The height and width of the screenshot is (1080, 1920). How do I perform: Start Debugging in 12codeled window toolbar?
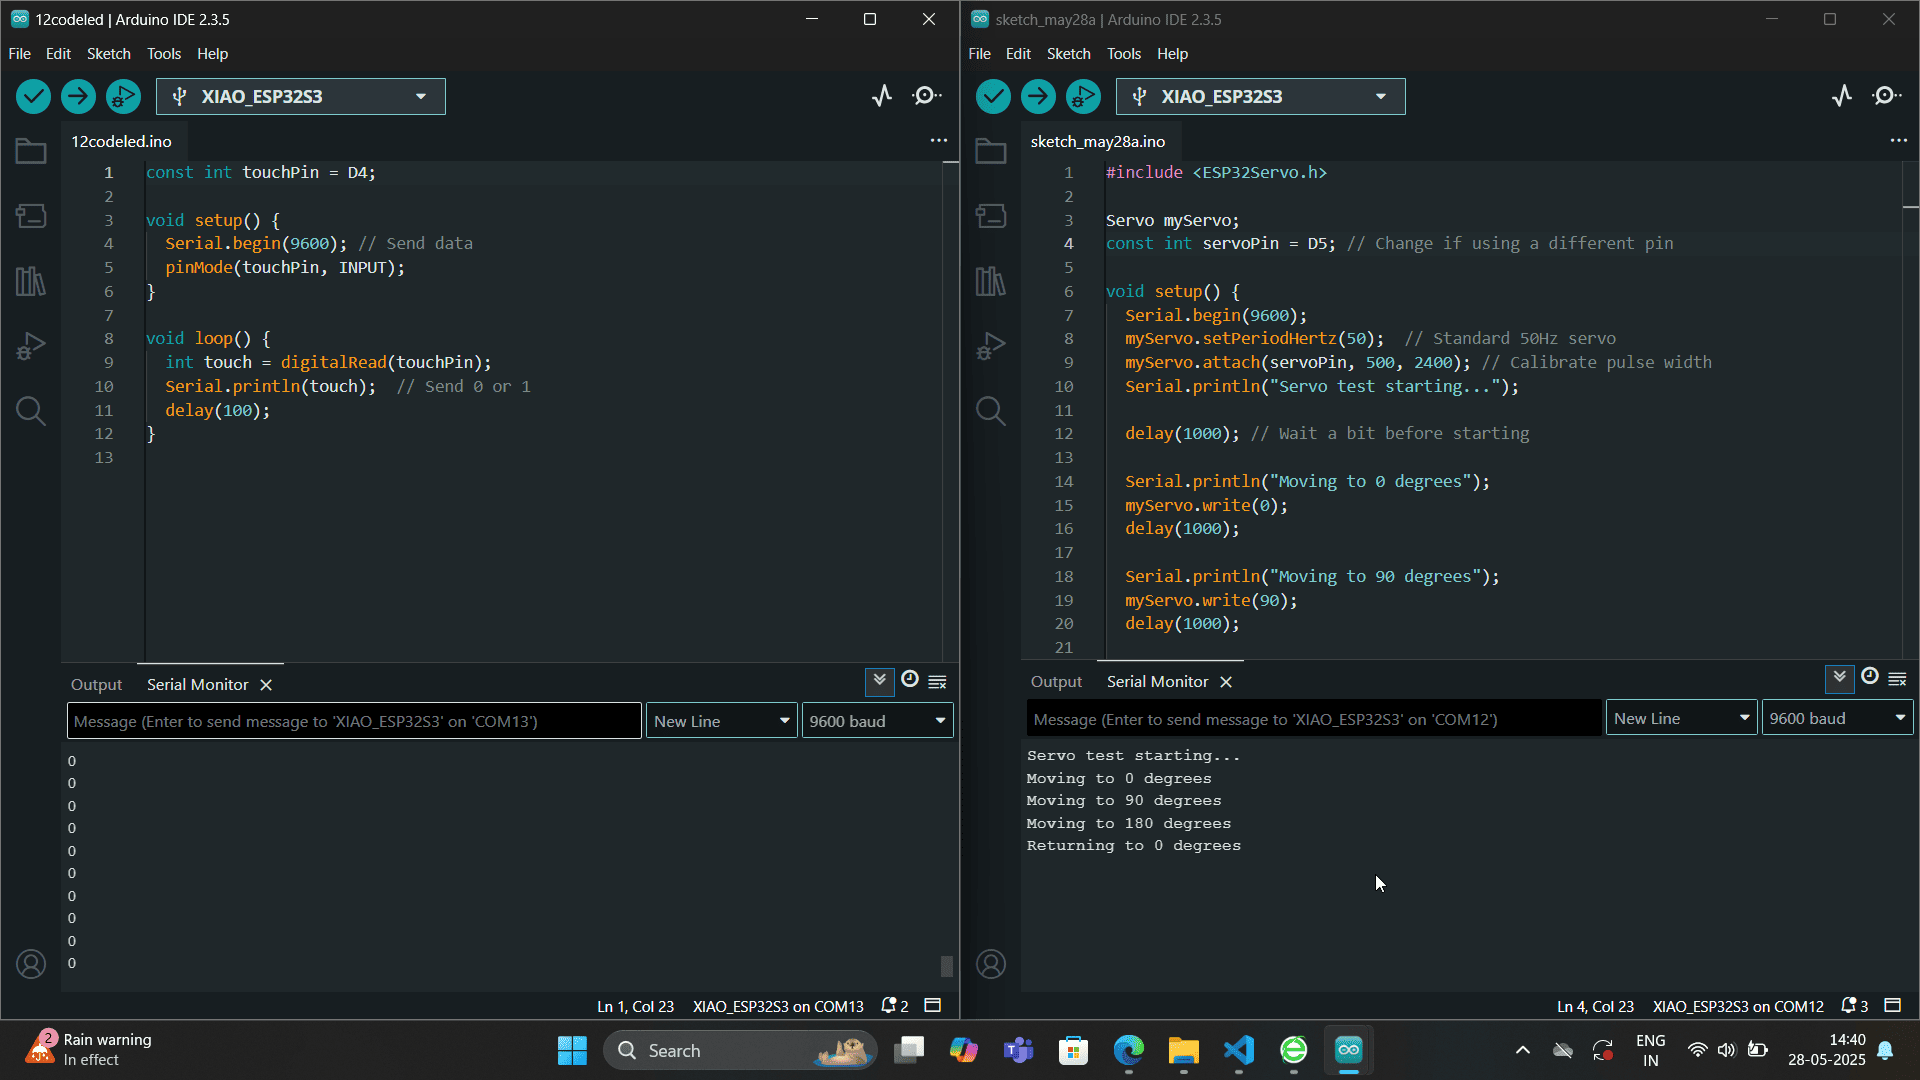click(x=123, y=96)
